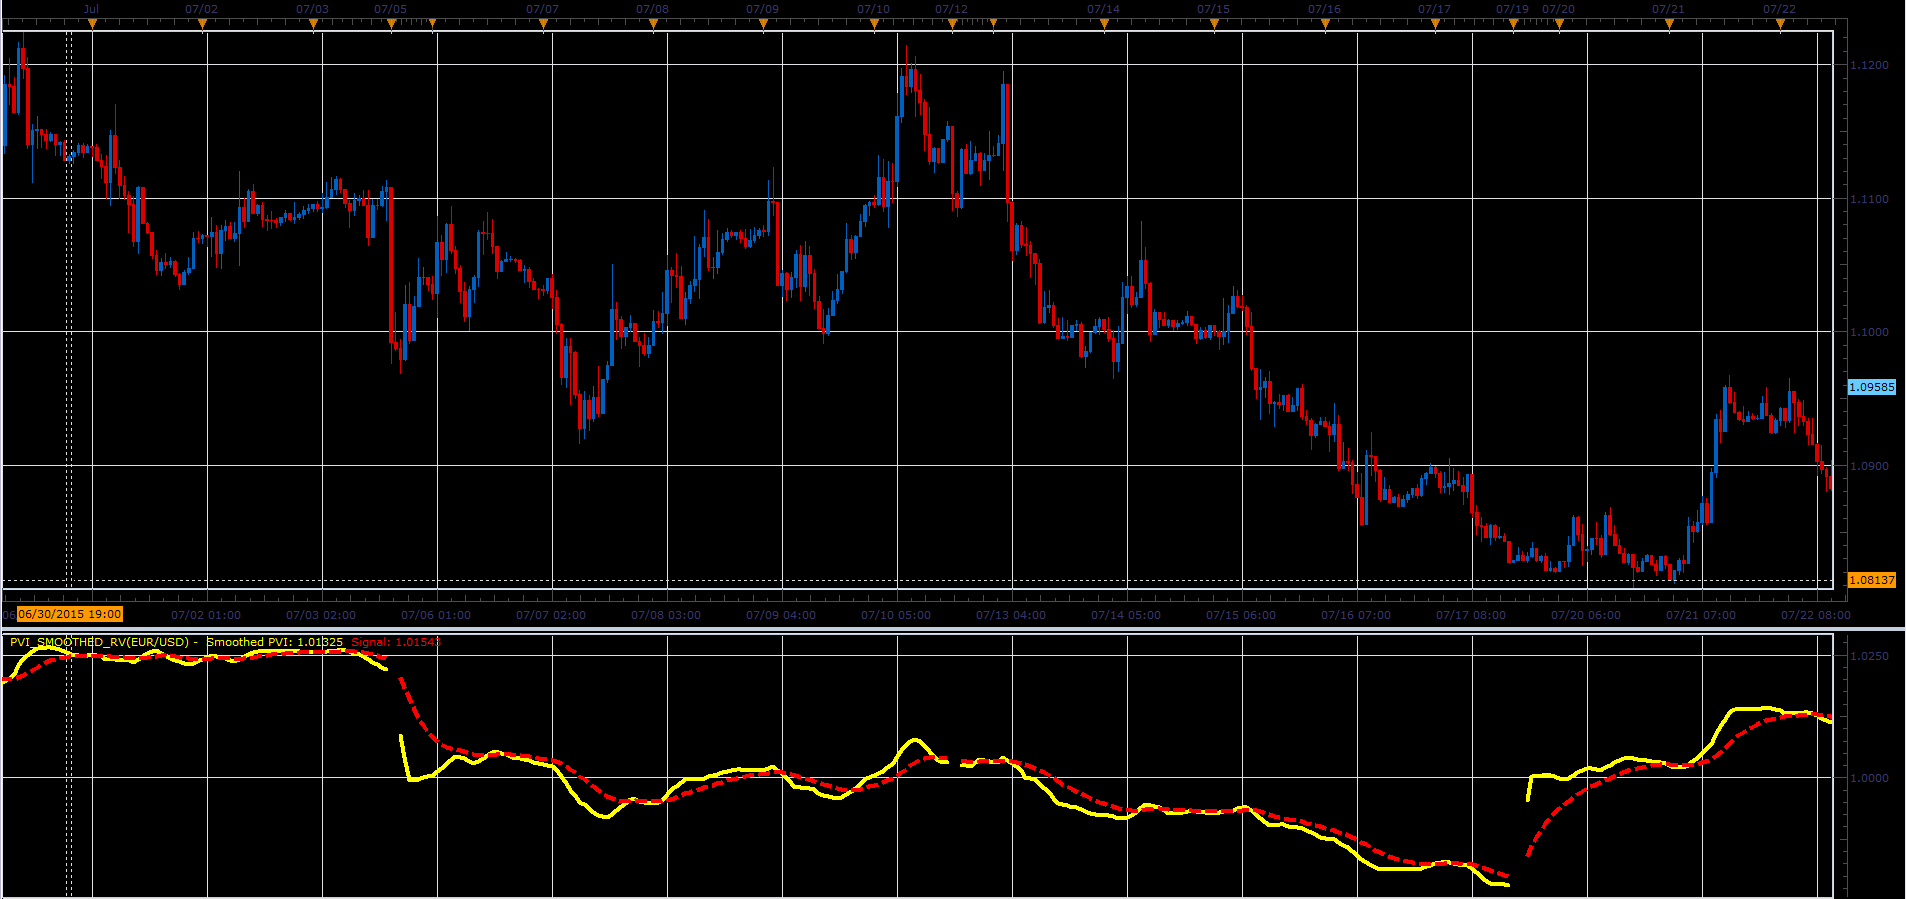The width and height of the screenshot is (1906, 899).
Task: Click the 07/13 04:00 time axis label
Action: point(1011,615)
